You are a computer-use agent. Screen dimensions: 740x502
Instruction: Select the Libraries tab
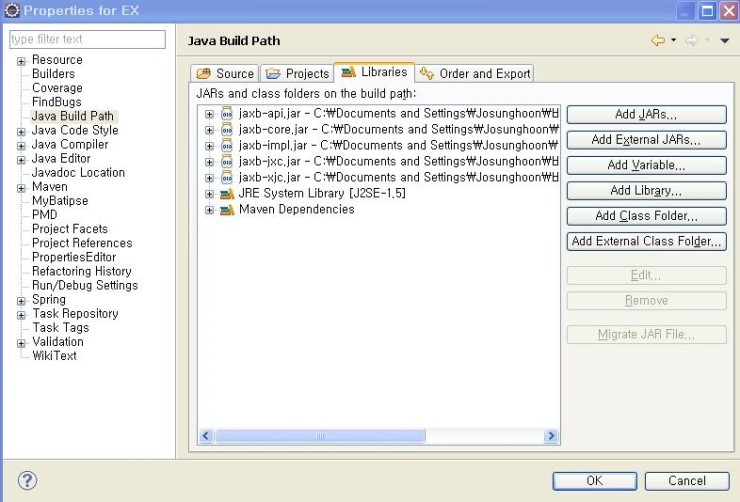[x=374, y=72]
